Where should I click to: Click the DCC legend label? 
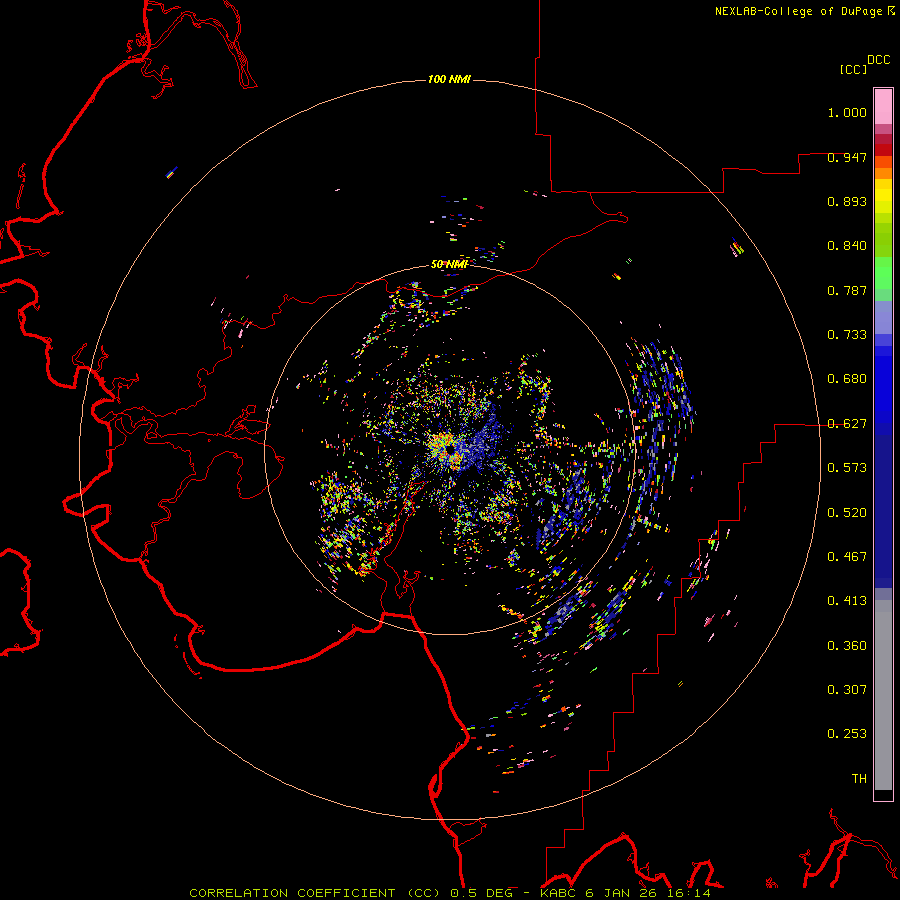pyautogui.click(x=879, y=60)
